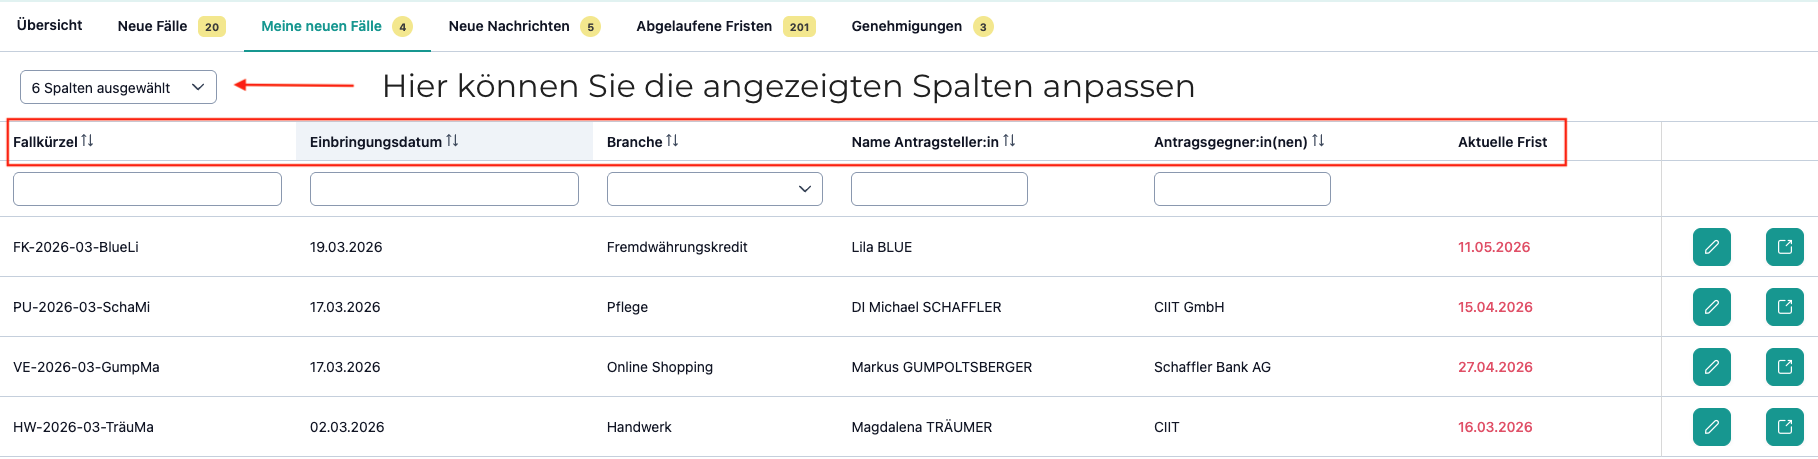Click opponent CIIT GmbH
Viewport: 1818px width, 459px height.
(1189, 307)
